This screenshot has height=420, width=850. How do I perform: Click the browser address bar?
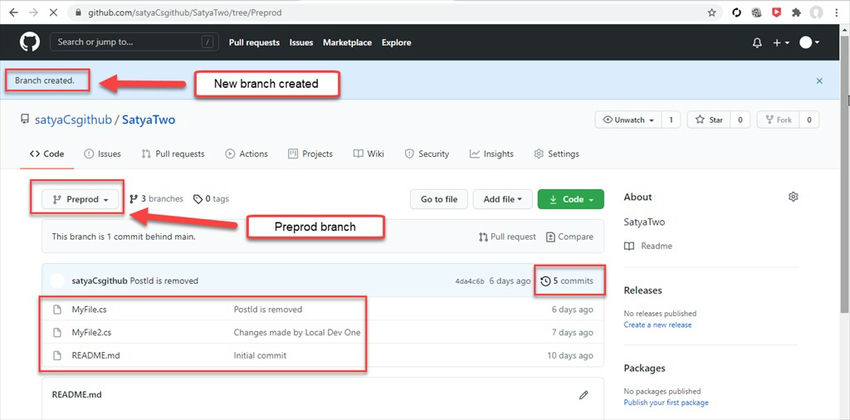[x=394, y=12]
